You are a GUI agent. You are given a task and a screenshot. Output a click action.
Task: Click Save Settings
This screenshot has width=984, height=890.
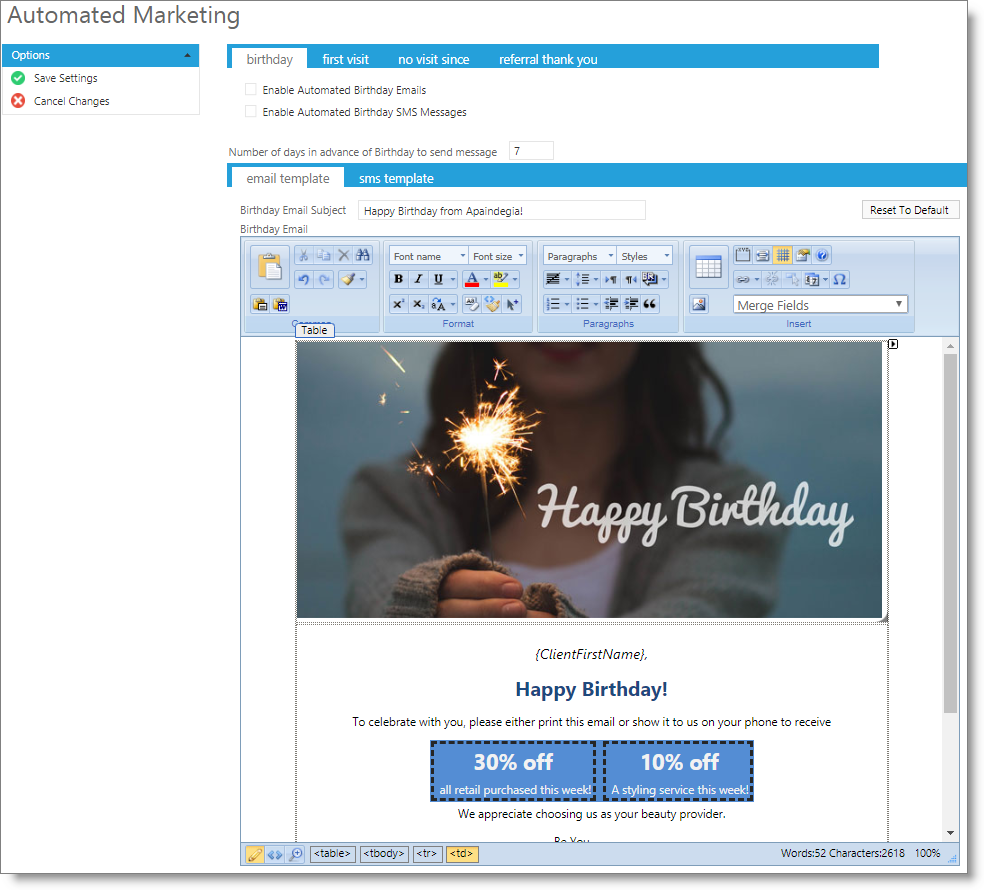tap(65, 78)
